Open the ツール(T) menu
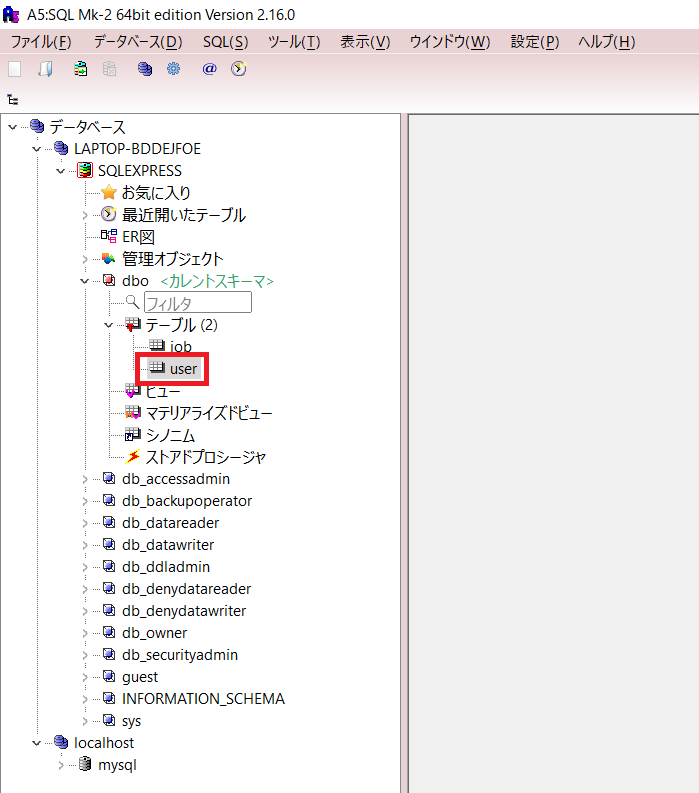The image size is (699, 793). coord(294,41)
